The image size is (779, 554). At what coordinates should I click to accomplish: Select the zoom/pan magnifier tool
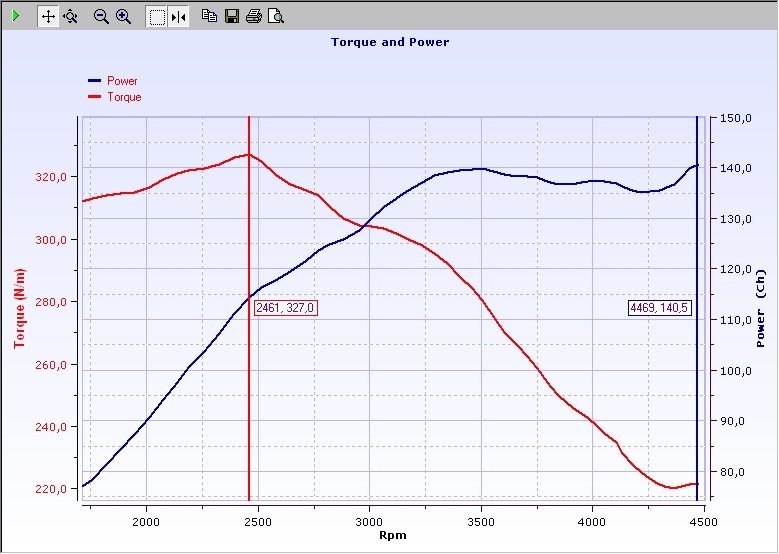click(x=70, y=16)
